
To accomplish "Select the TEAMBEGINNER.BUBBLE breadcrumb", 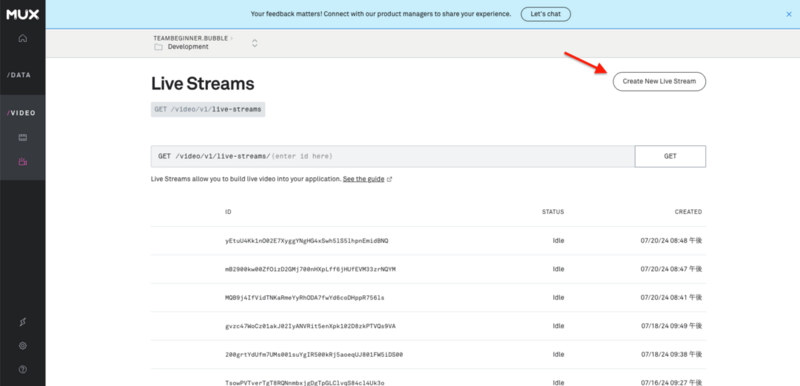I will click(191, 38).
